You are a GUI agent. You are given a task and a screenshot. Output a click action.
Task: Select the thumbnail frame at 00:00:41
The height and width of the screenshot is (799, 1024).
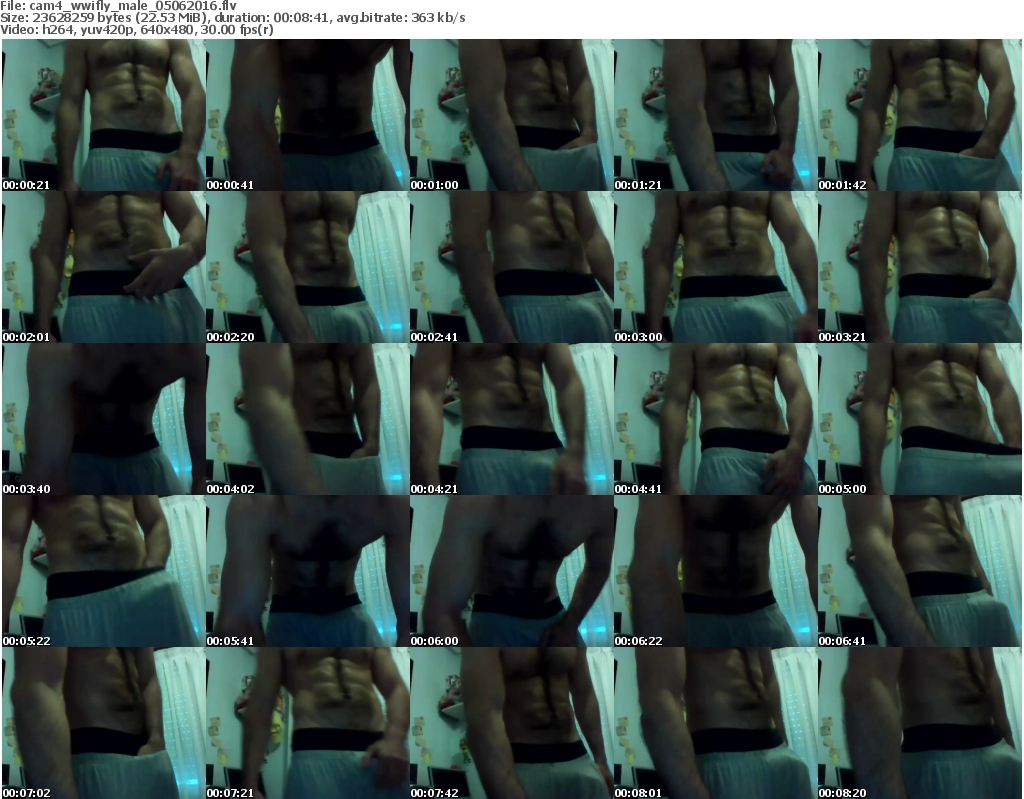(x=308, y=115)
